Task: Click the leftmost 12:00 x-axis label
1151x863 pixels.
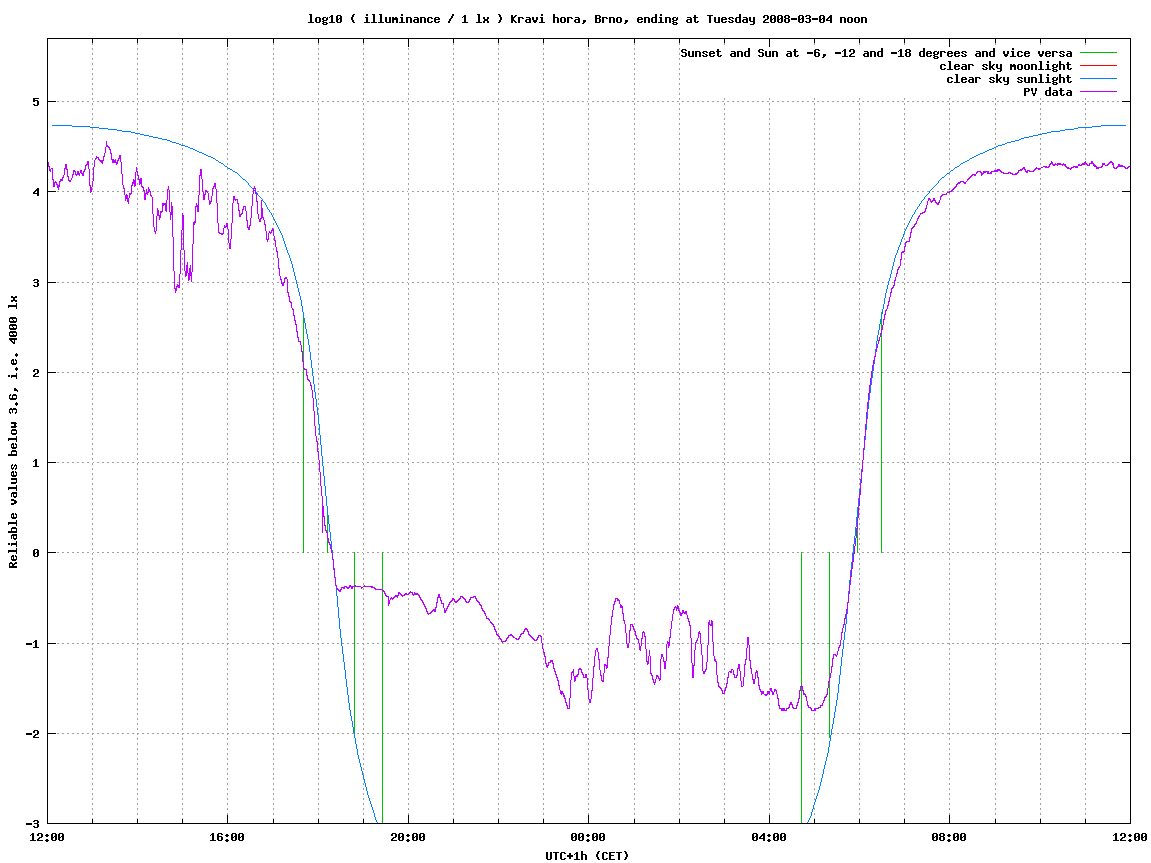Action: click(47, 837)
